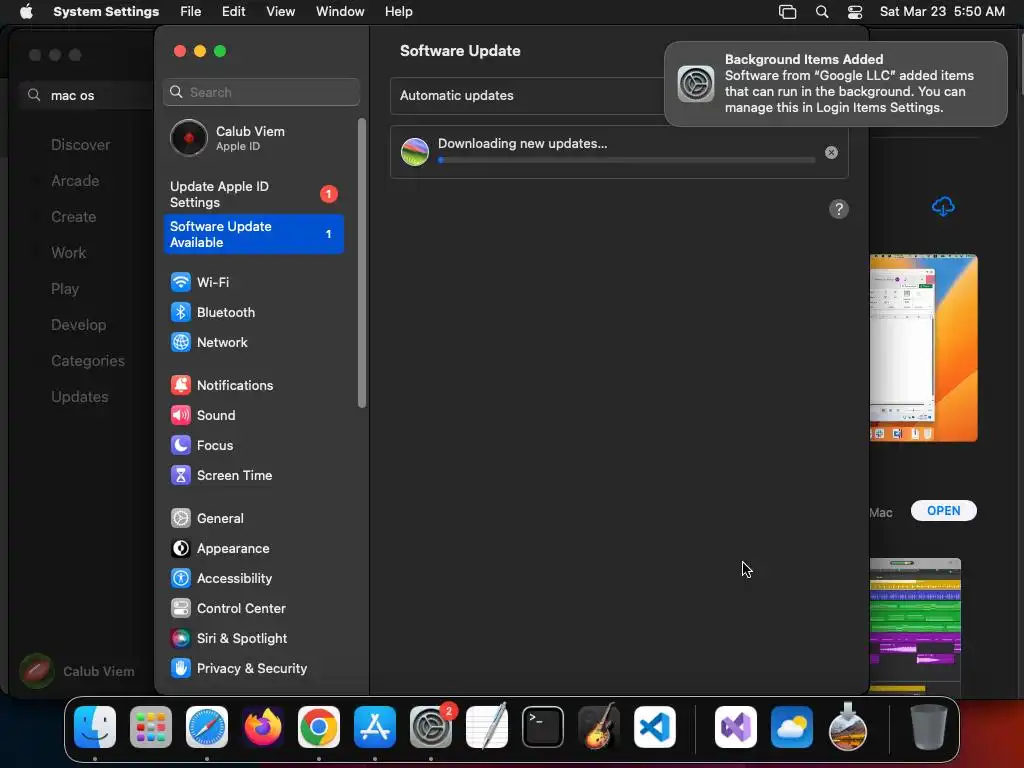Click the macOS update icon beside Downloading
This screenshot has width=1024, height=768.
[415, 152]
